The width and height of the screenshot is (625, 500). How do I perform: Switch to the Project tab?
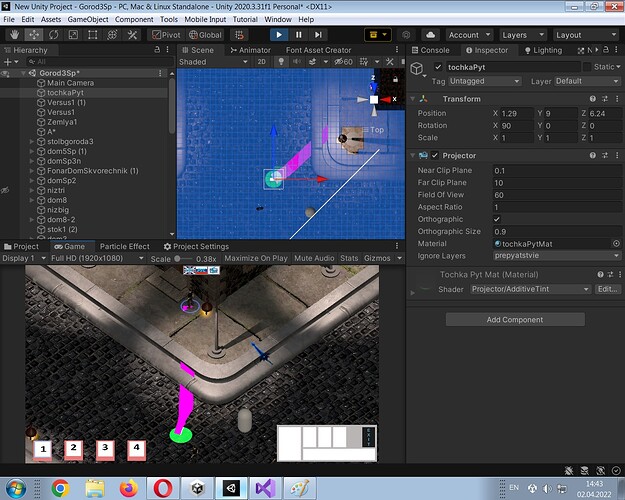[x=22, y=246]
